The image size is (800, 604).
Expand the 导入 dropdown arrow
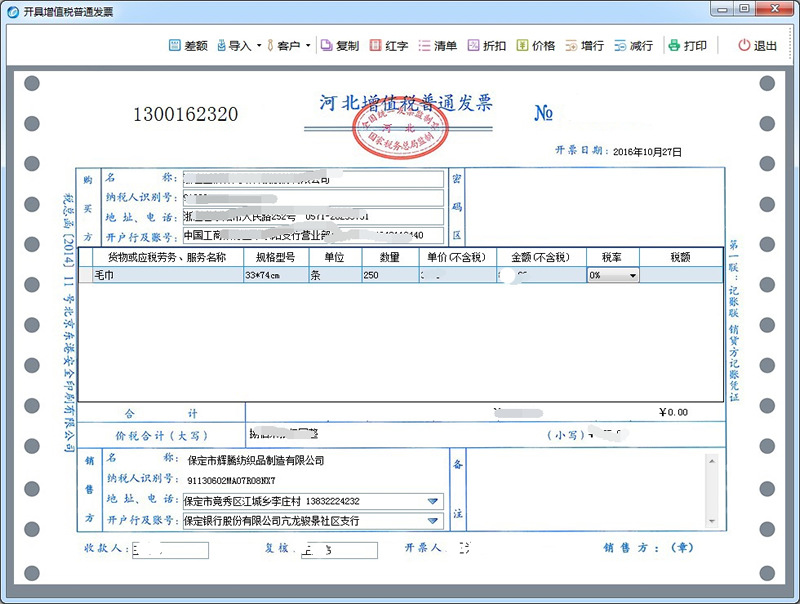click(x=259, y=45)
